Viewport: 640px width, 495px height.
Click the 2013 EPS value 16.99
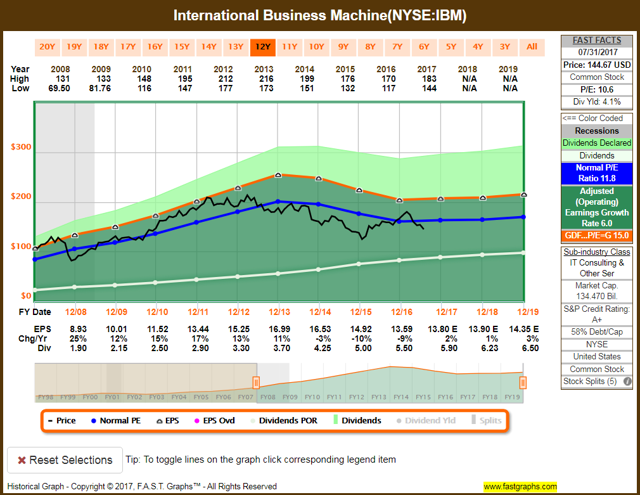pos(280,329)
